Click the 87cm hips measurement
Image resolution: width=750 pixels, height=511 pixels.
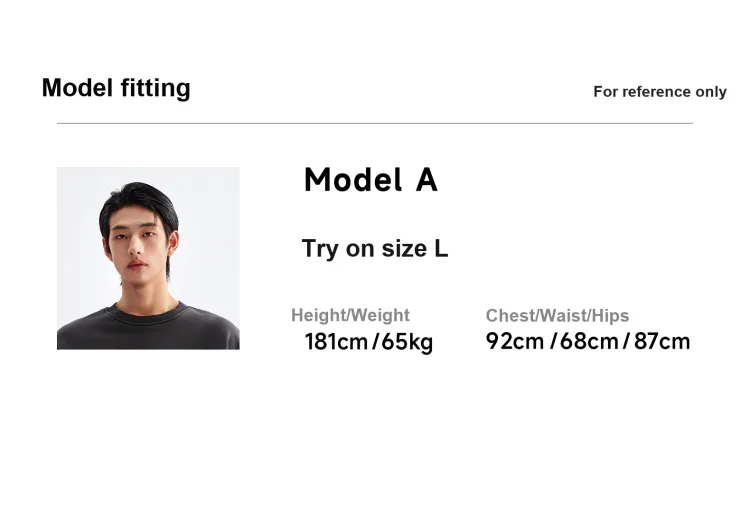coord(662,341)
